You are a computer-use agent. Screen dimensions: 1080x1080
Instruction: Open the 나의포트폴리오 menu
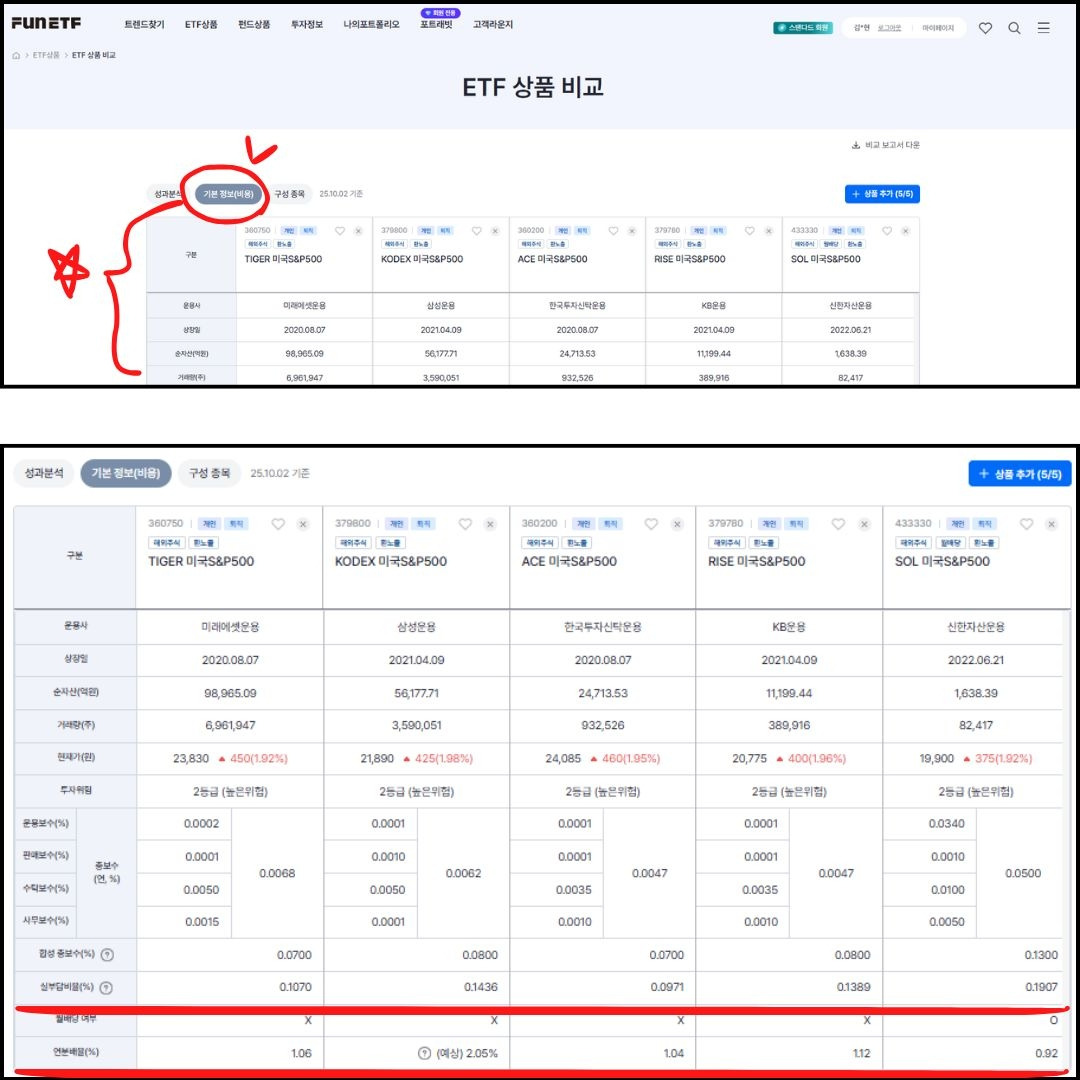pos(371,25)
